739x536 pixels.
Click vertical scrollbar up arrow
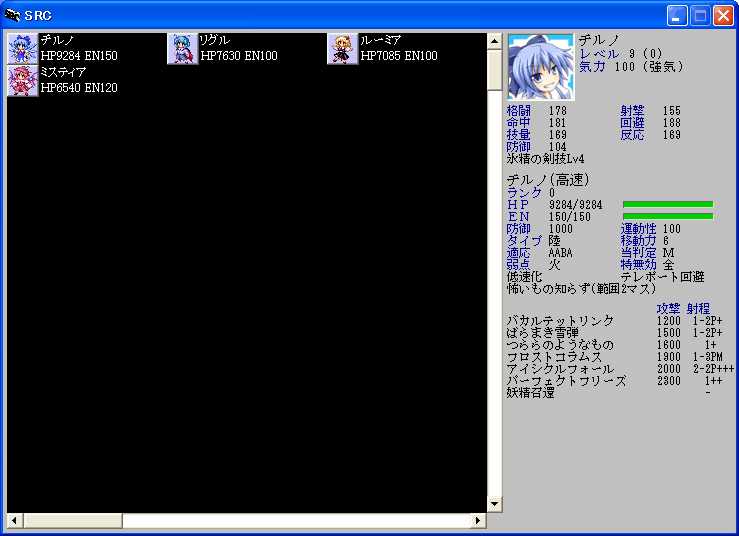(494, 41)
